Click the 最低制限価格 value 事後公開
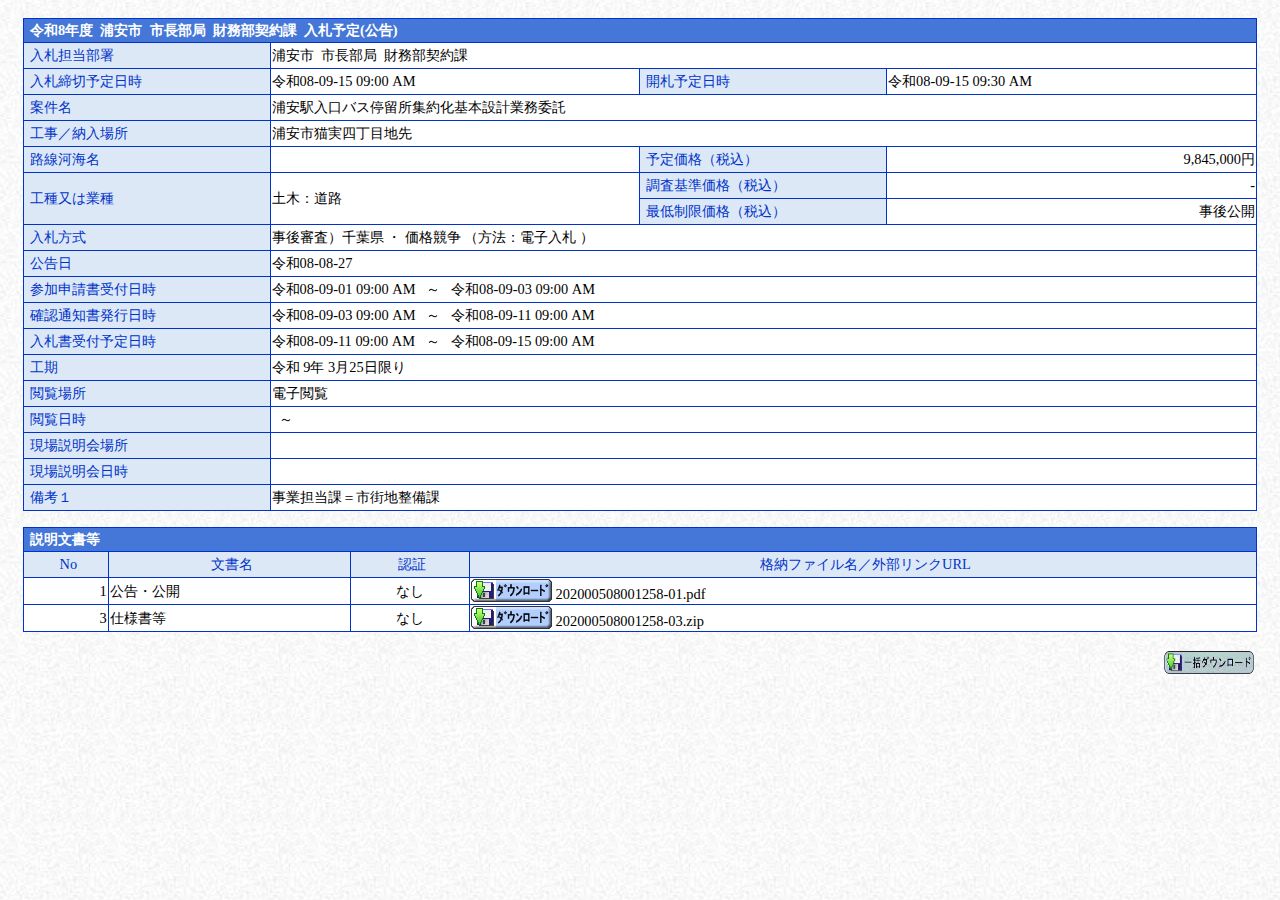Image resolution: width=1280 pixels, height=900 pixels. pyautogui.click(x=1227, y=211)
